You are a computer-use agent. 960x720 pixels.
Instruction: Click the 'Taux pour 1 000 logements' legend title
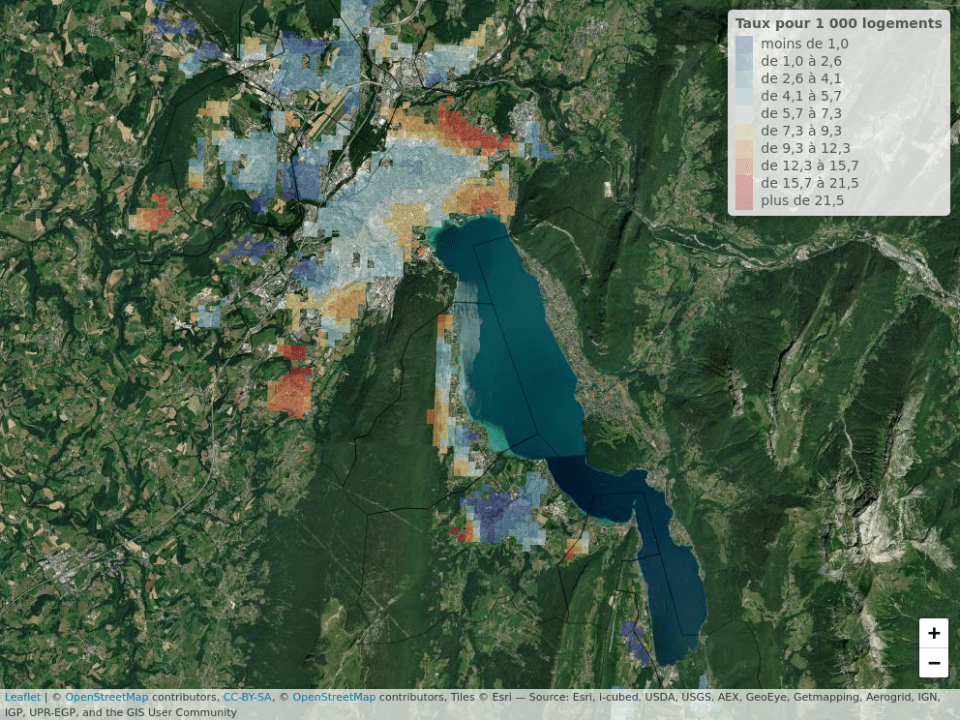pos(838,23)
